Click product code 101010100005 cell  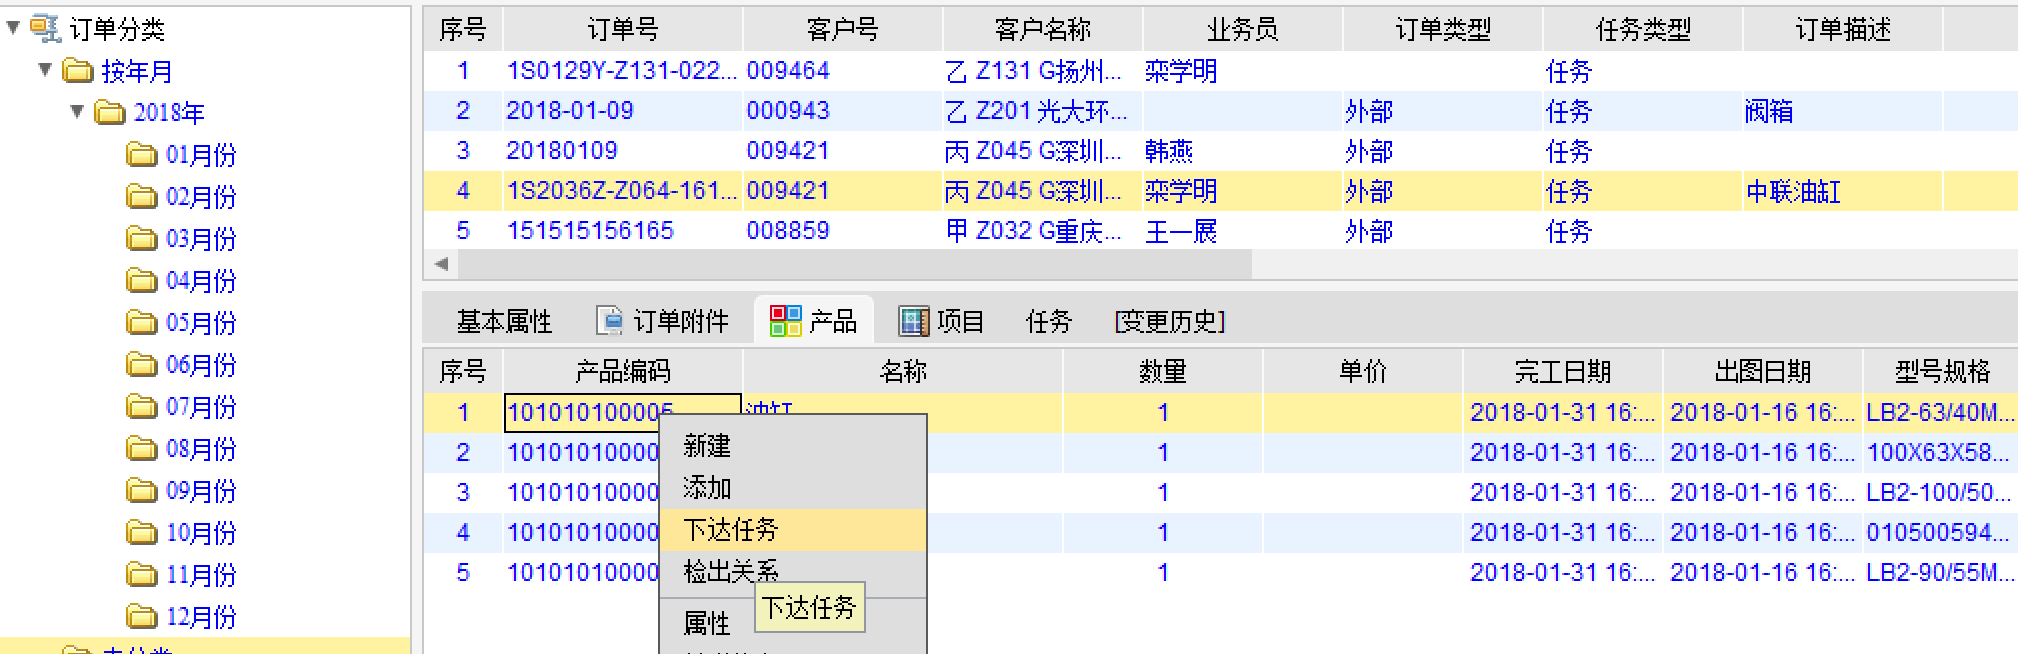point(622,412)
